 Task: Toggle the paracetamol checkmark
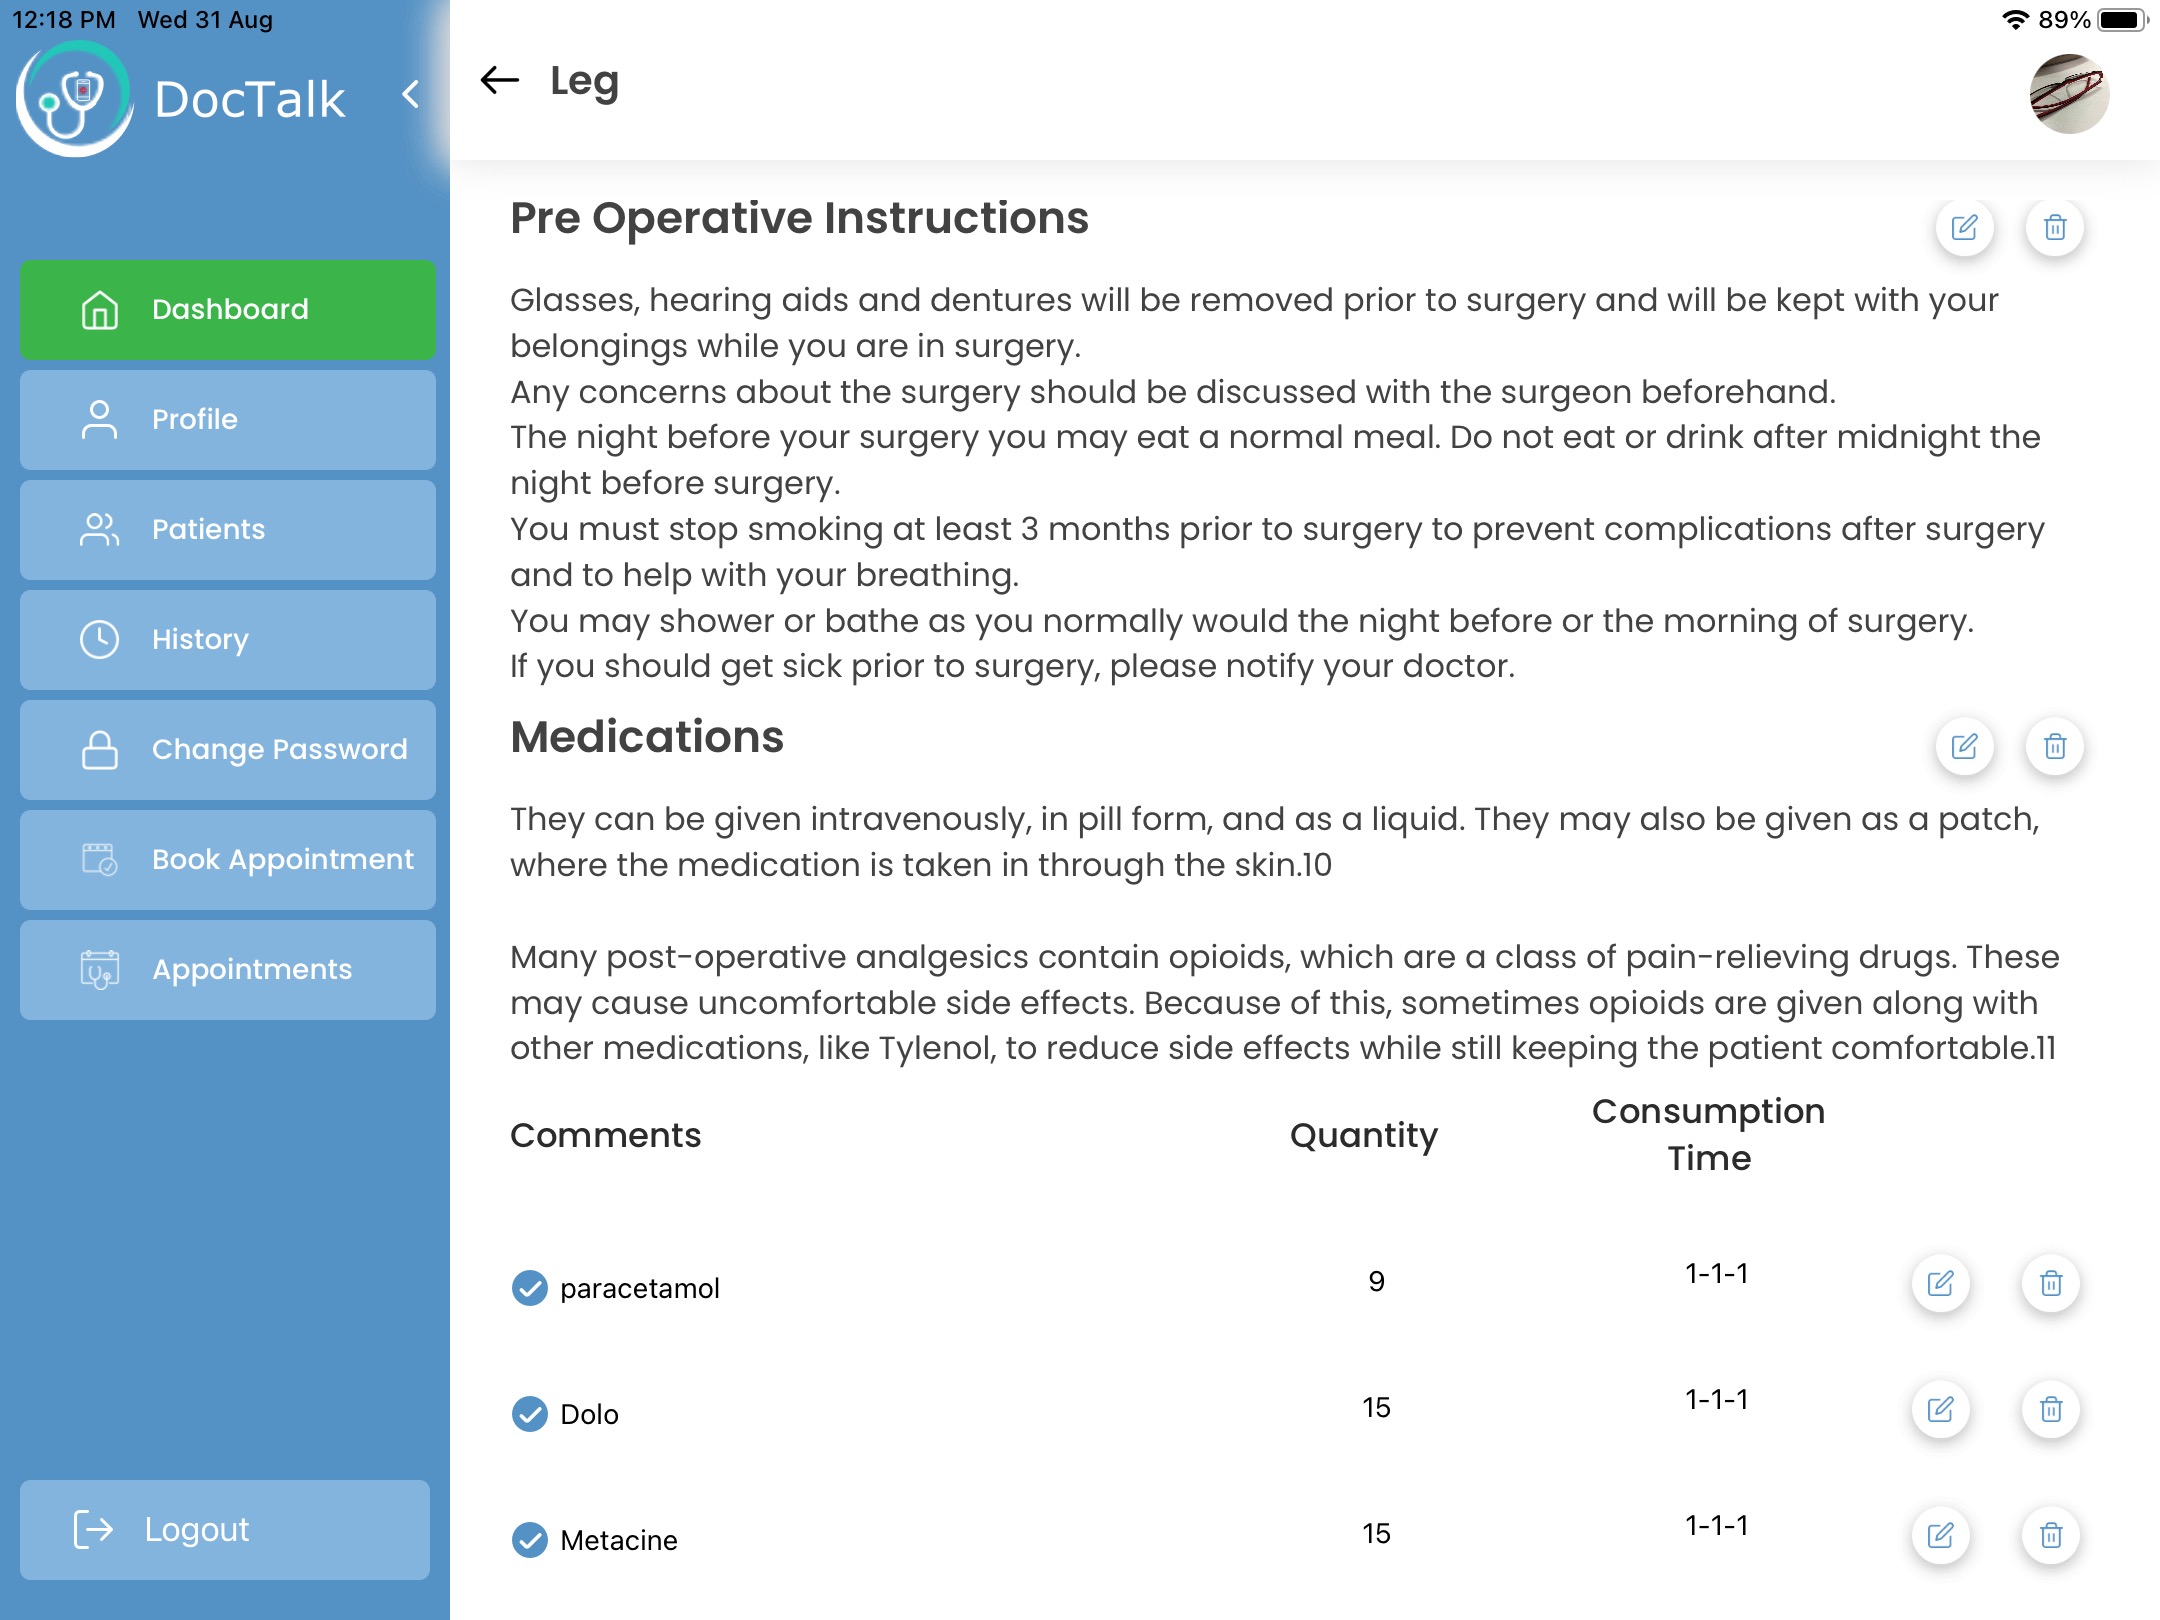529,1288
